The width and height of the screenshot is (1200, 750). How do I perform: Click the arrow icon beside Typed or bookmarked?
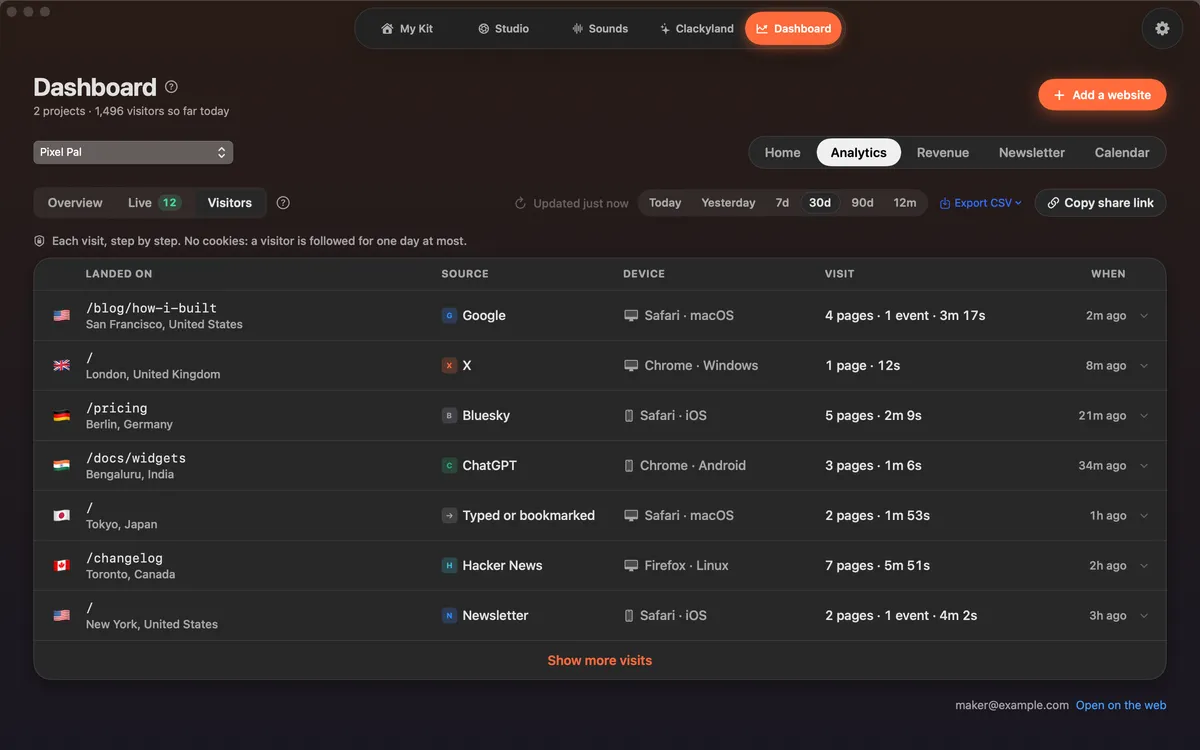coord(449,516)
